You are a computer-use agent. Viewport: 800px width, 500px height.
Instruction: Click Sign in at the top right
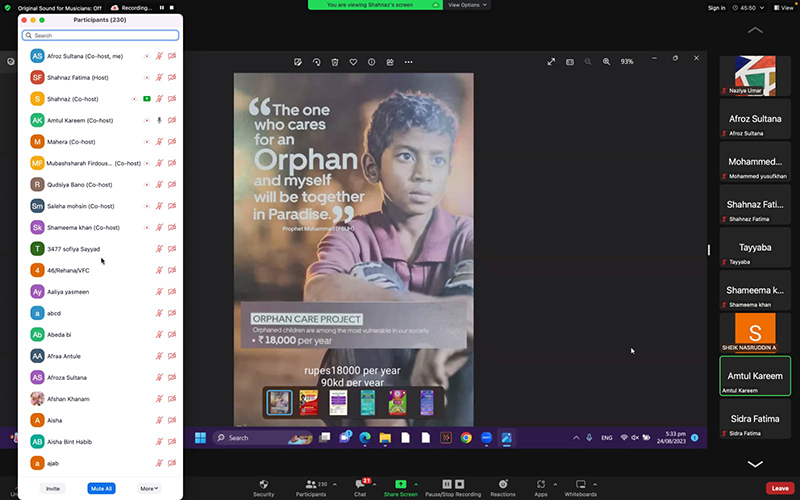coord(716,8)
